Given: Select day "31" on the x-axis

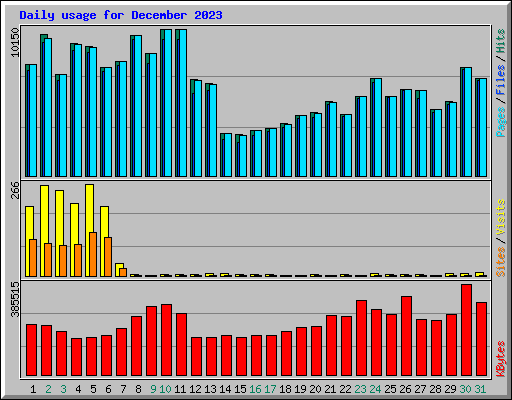Looking at the screenshot, I should (x=480, y=389).
